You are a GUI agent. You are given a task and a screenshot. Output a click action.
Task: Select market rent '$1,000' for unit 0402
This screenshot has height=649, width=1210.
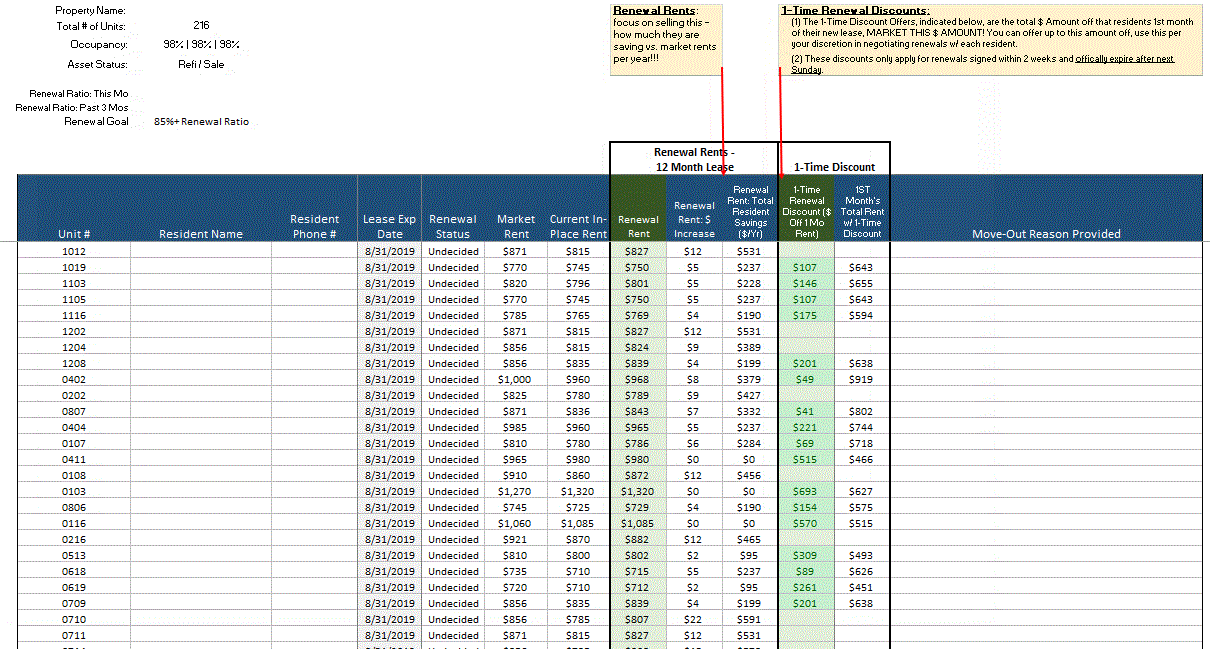pos(516,379)
